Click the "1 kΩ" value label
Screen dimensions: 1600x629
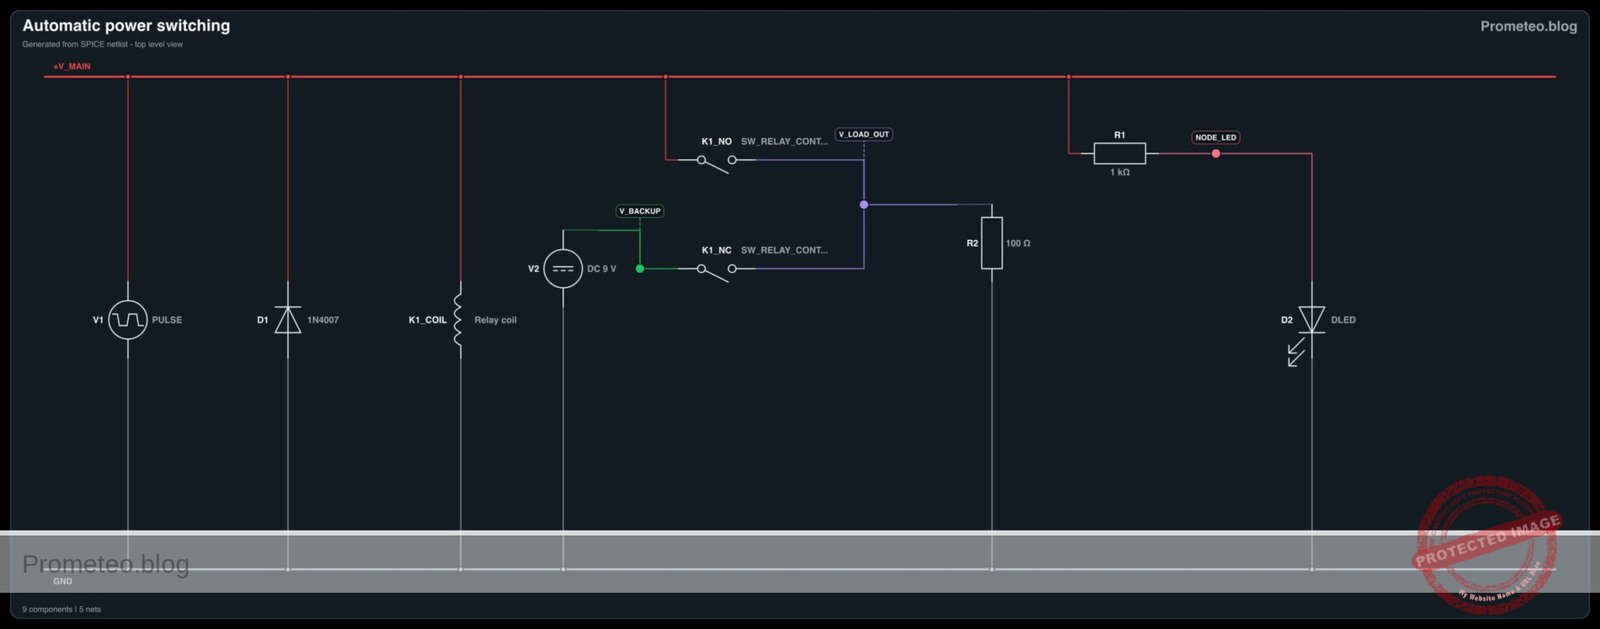(x=1120, y=172)
